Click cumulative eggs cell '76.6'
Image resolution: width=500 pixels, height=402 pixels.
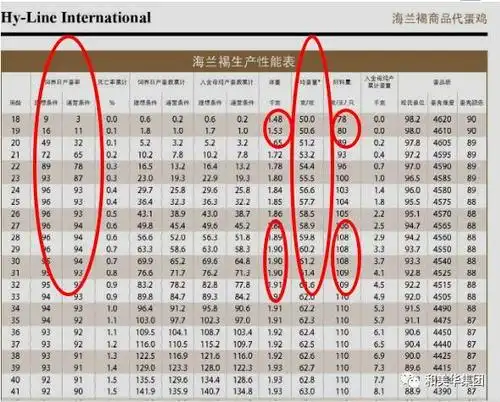pyautogui.click(x=145, y=273)
